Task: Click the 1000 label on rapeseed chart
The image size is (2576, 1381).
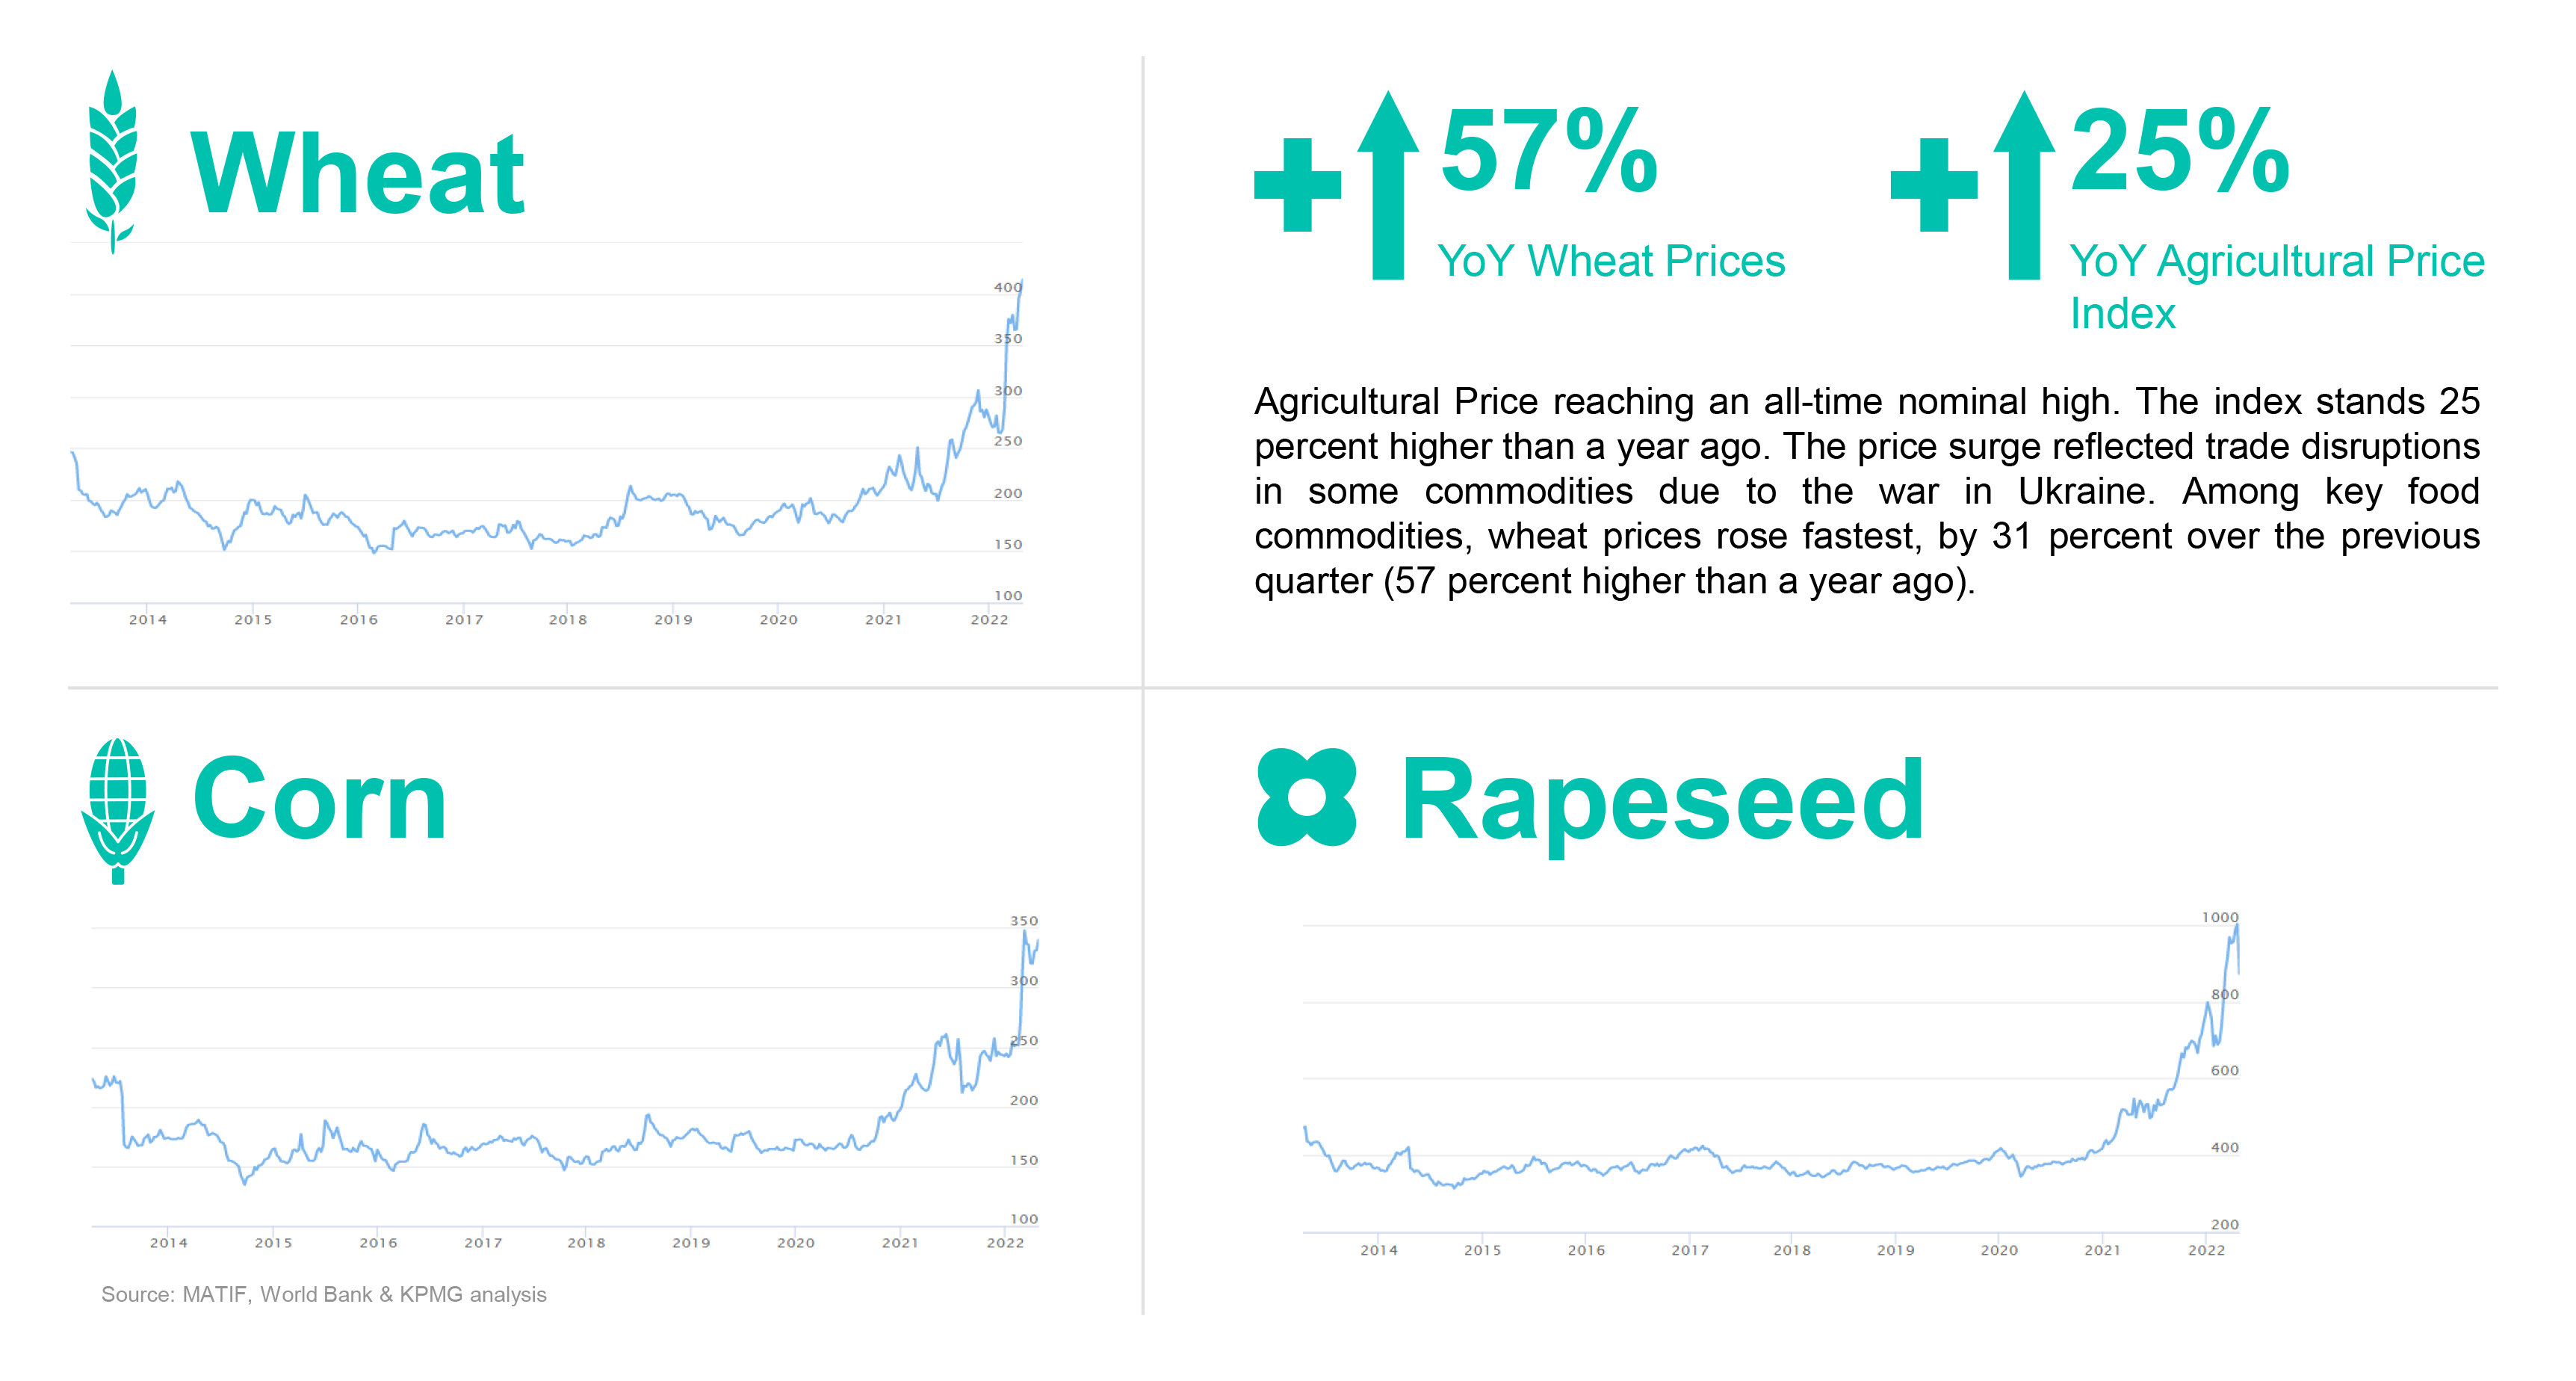Action: [x=2219, y=917]
